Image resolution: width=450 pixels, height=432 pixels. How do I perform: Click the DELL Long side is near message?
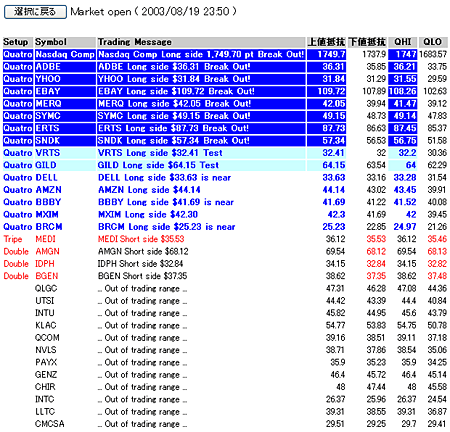click(164, 178)
